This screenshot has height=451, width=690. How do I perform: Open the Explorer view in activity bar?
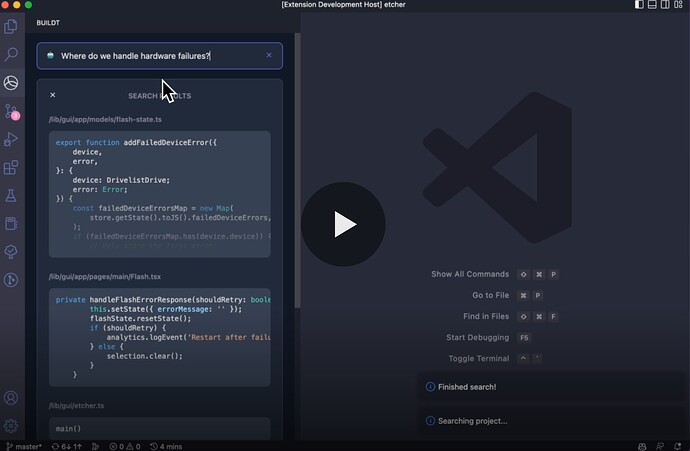(11, 27)
